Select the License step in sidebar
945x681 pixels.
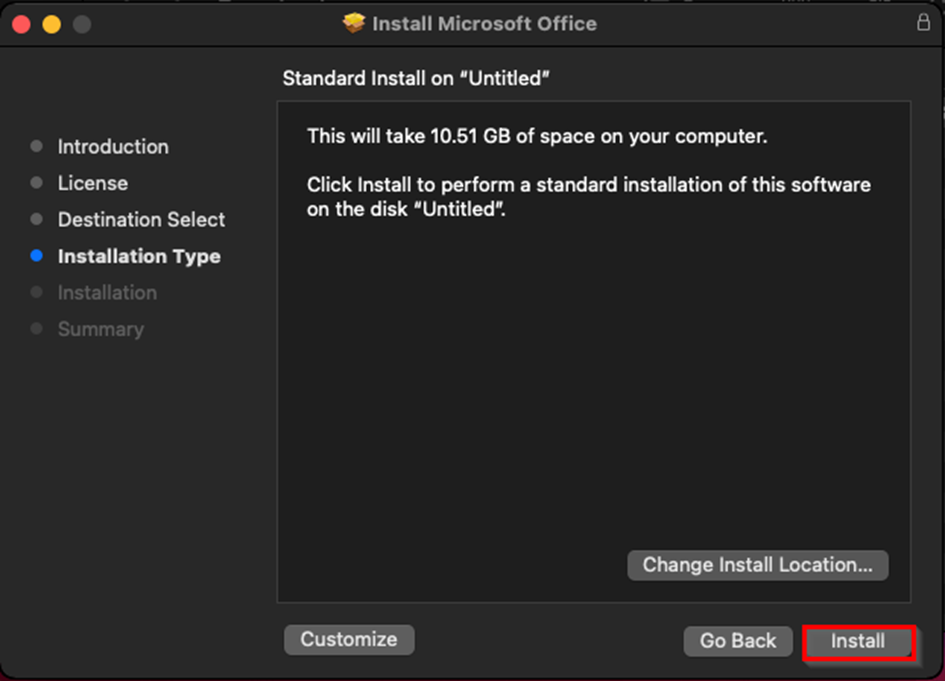click(x=93, y=183)
